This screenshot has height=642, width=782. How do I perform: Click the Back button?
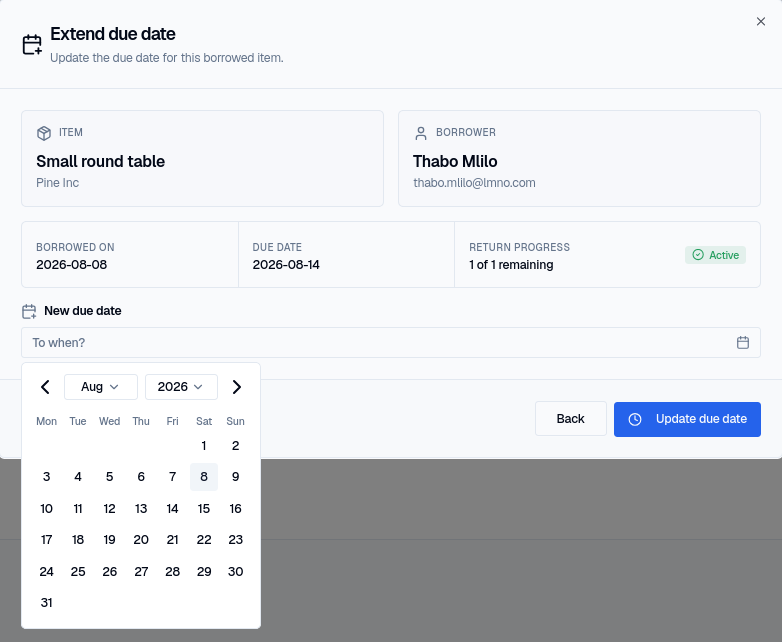coord(571,419)
